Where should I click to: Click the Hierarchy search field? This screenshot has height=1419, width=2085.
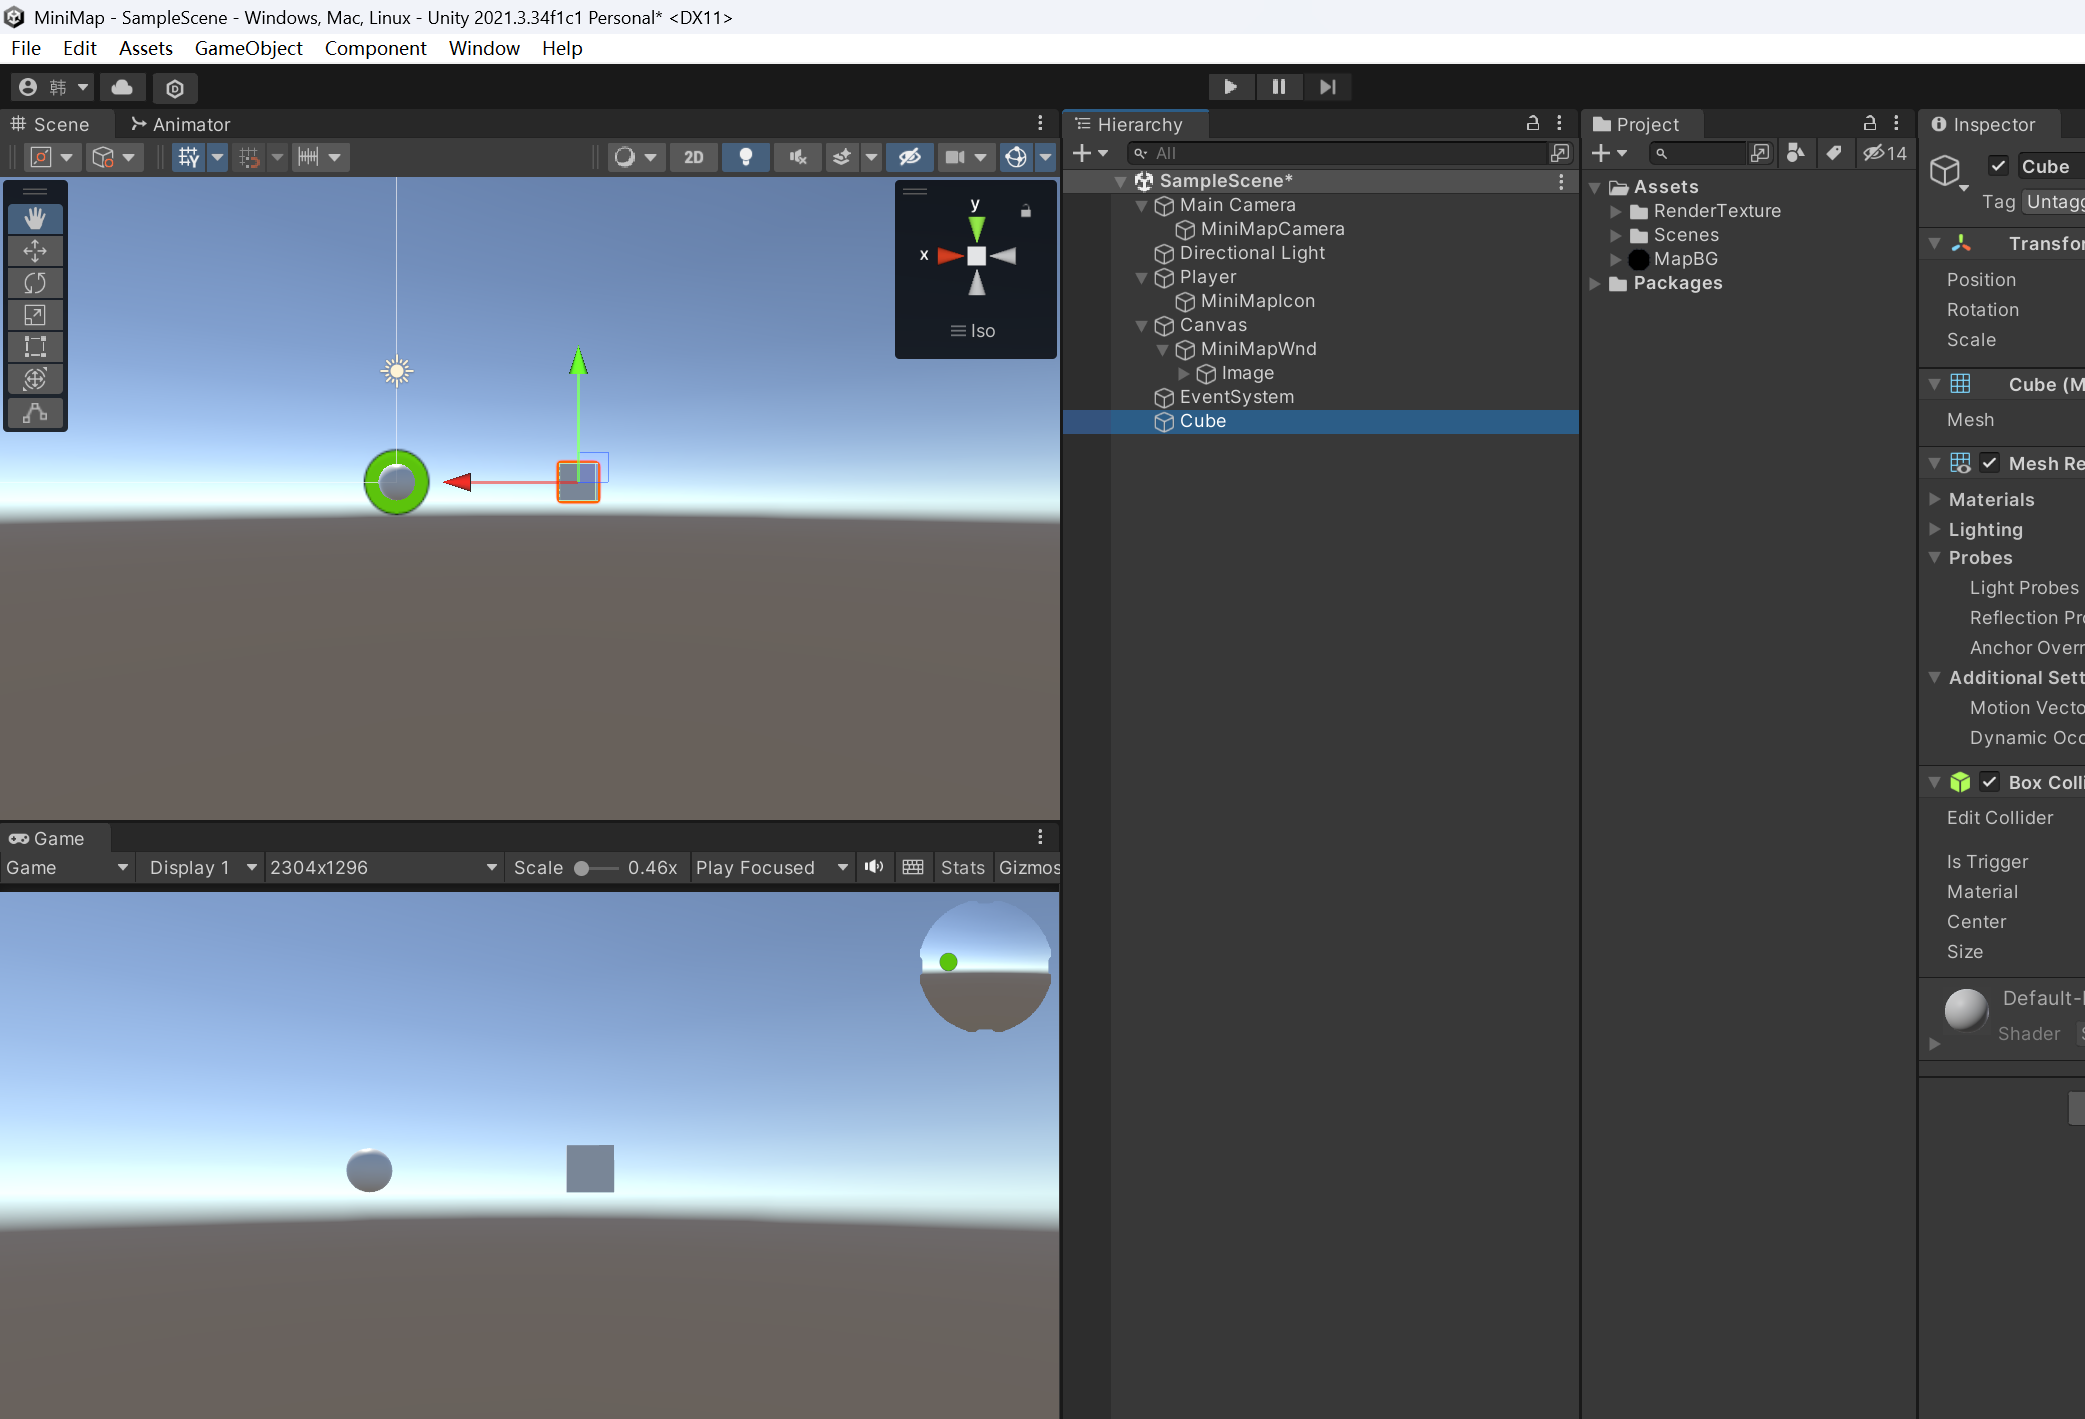click(1340, 153)
